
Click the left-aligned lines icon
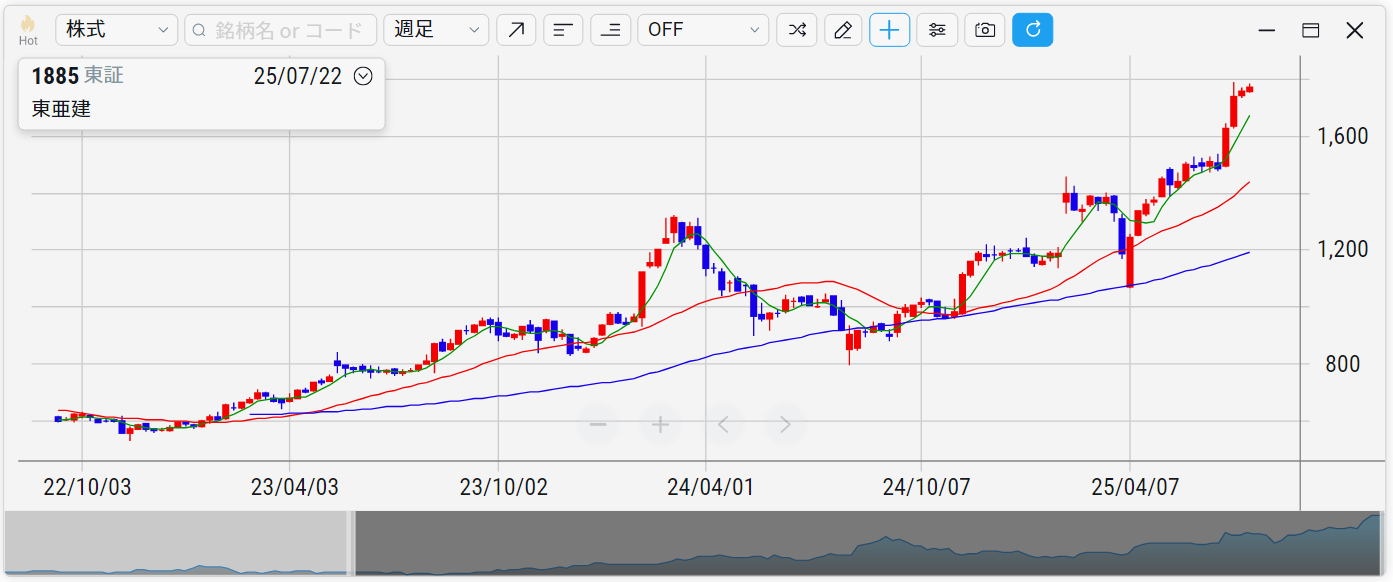tap(563, 30)
